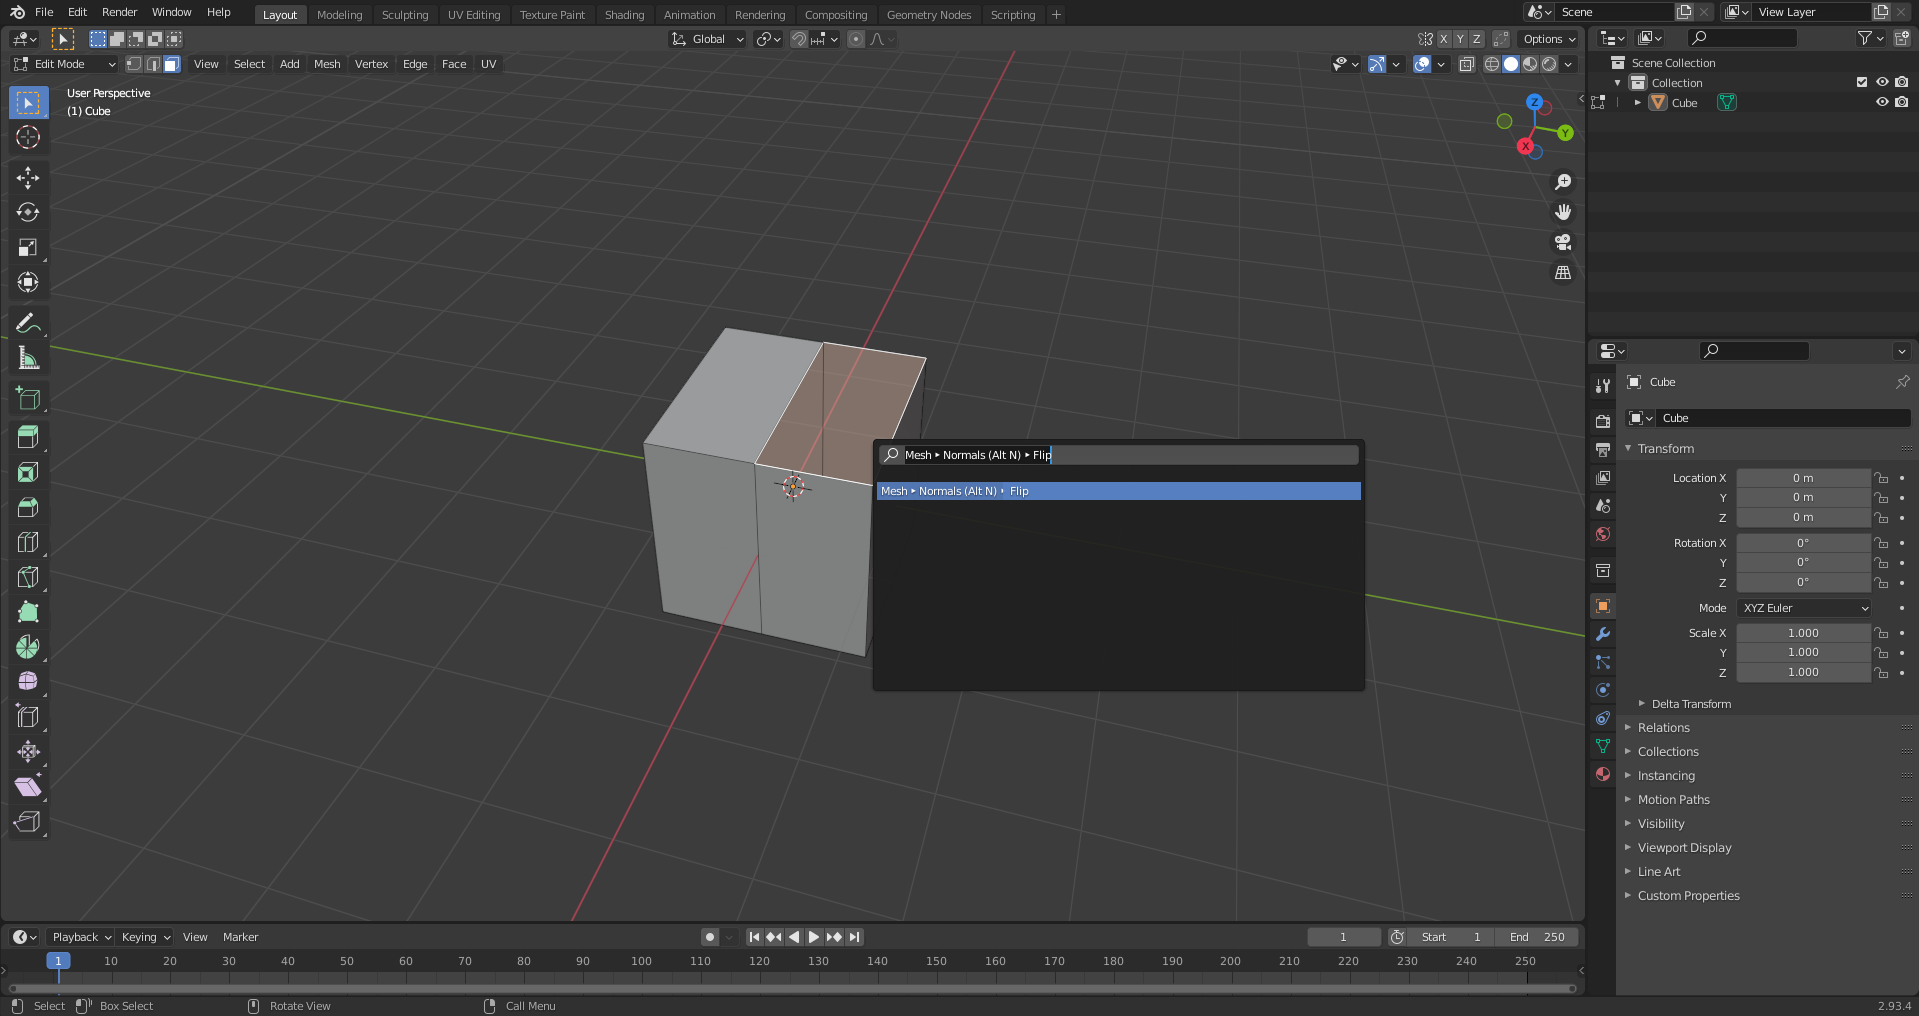
Task: Activate the Transform tool
Action: coord(28,283)
